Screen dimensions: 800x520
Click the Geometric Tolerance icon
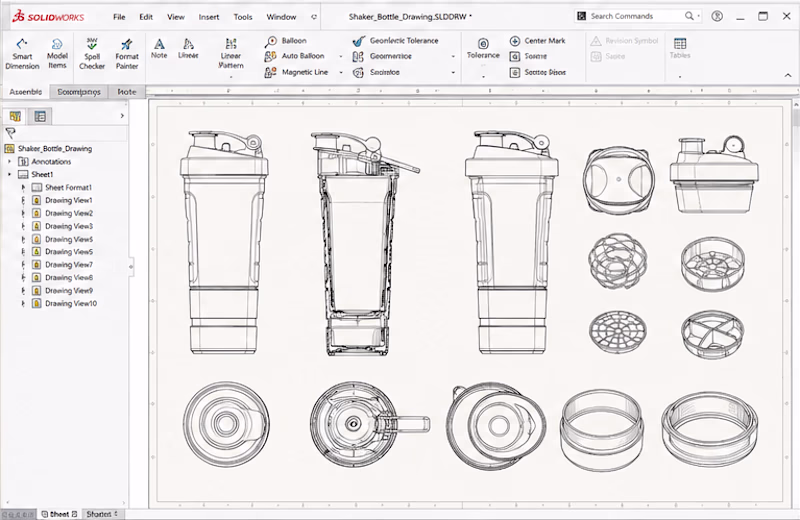point(359,40)
